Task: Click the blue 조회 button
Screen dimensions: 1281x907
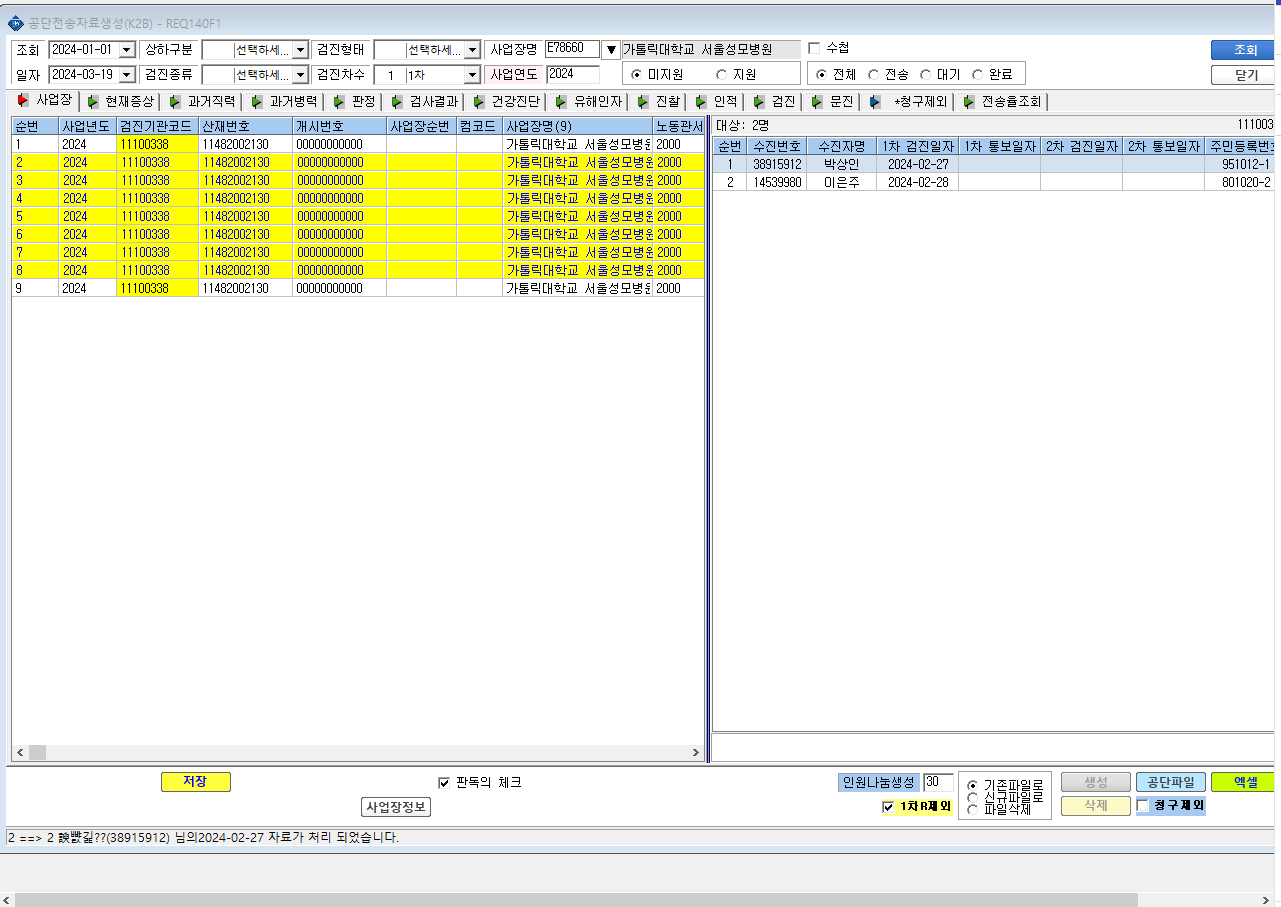Action: (x=1245, y=50)
